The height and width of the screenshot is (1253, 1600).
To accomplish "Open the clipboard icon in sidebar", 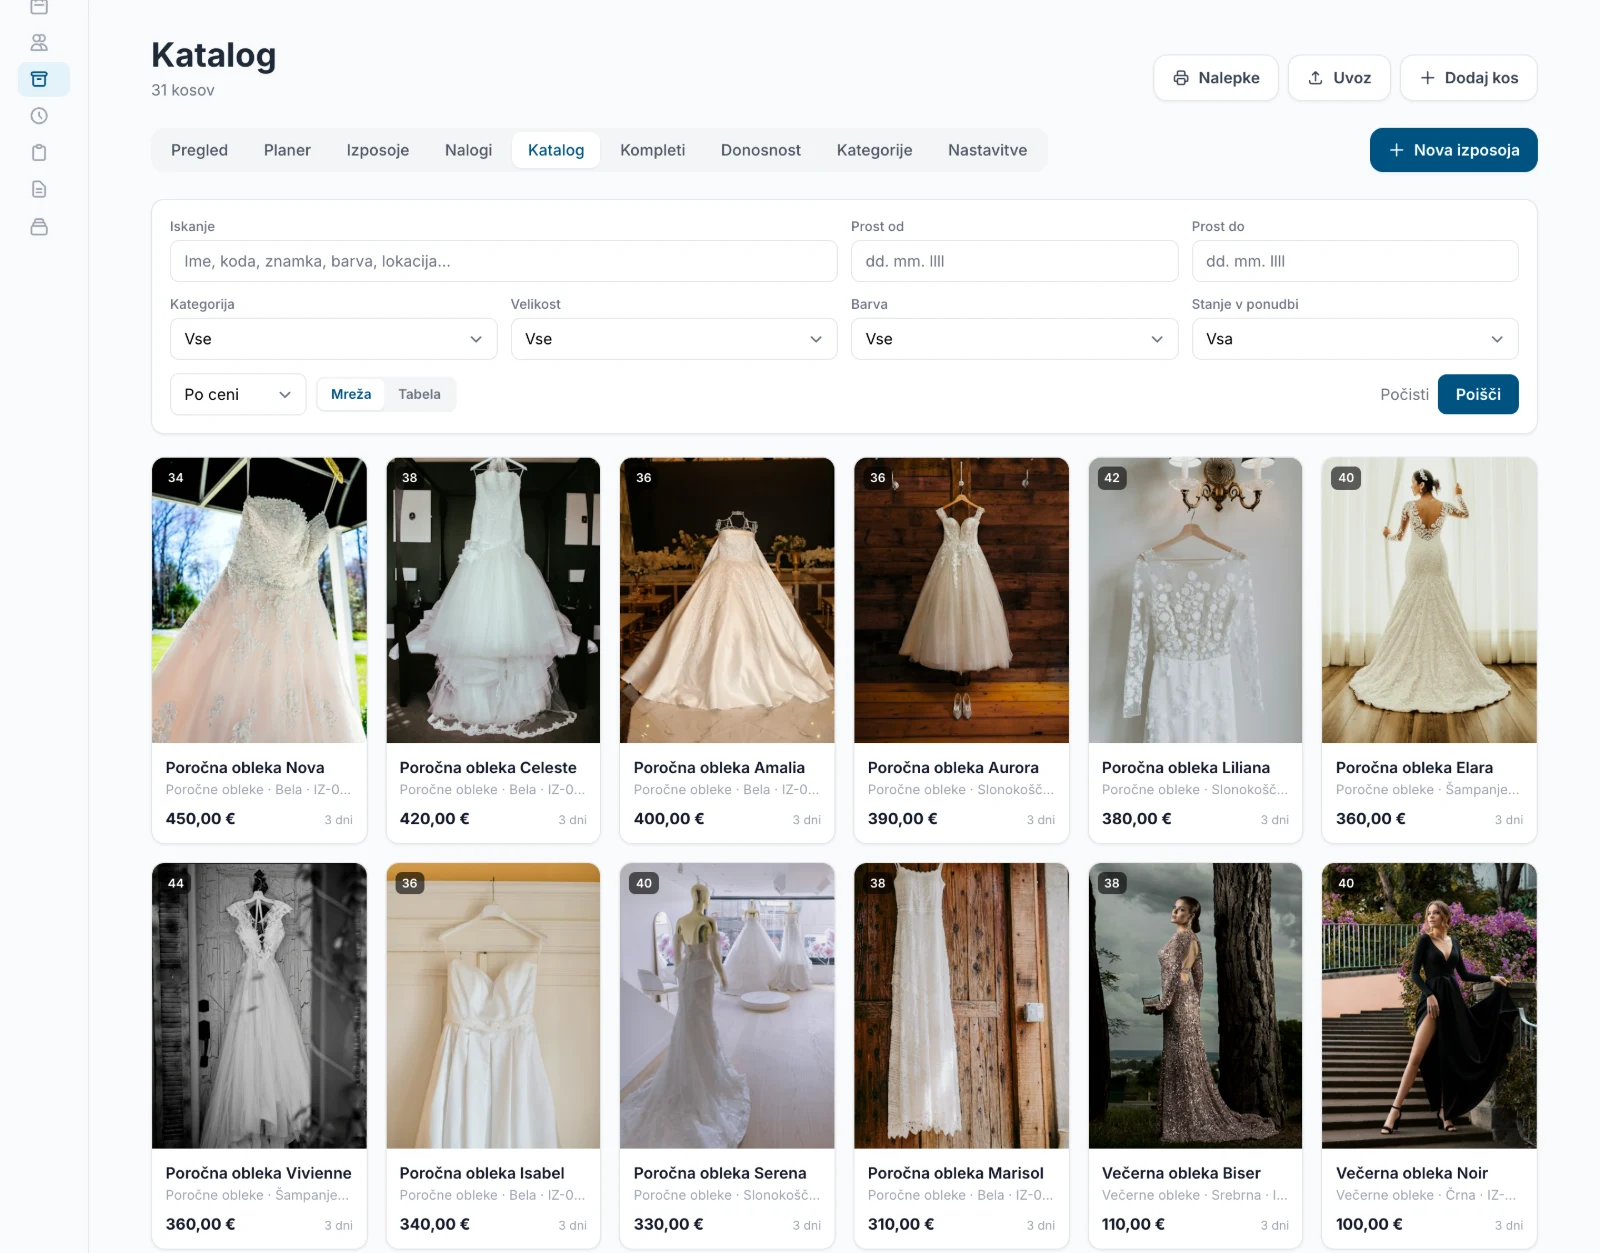I will pos(39,153).
